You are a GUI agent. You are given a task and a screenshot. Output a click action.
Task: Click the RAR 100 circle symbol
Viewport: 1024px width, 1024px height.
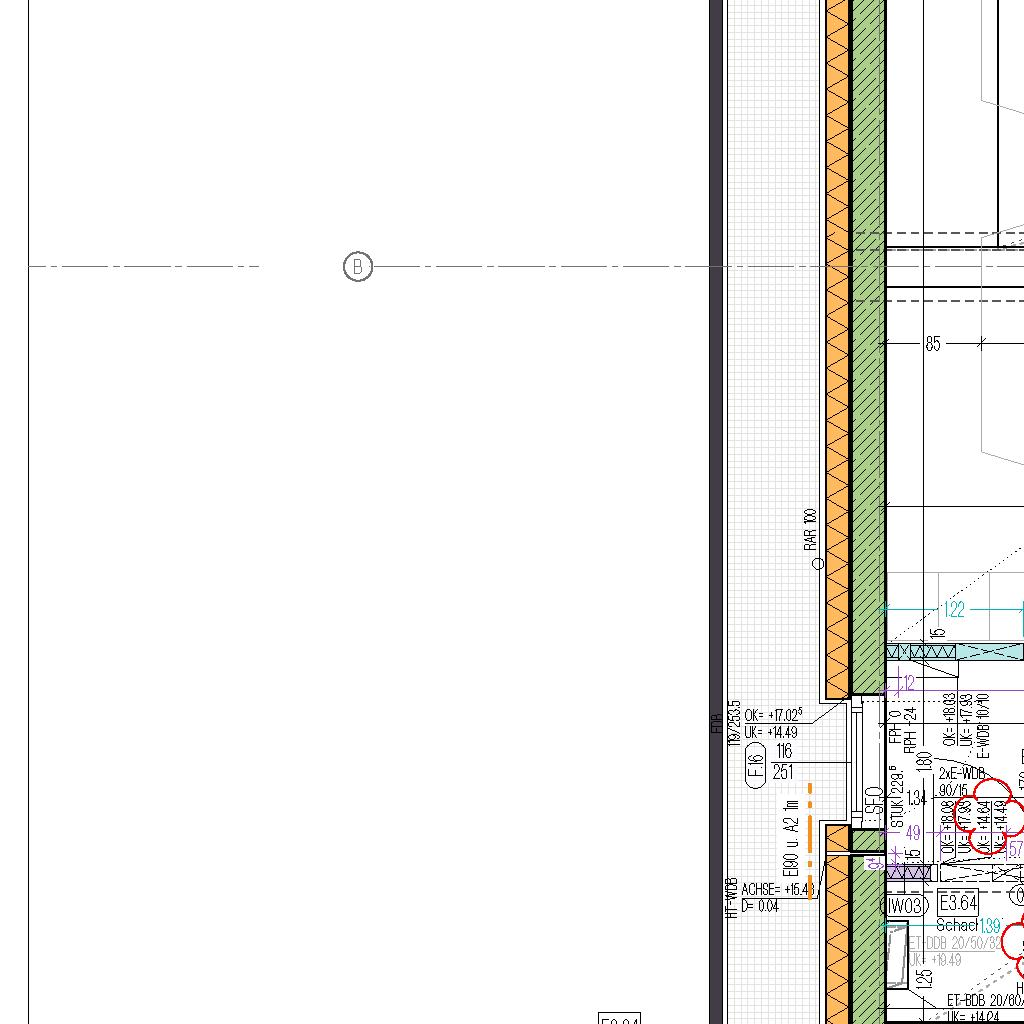tap(818, 564)
